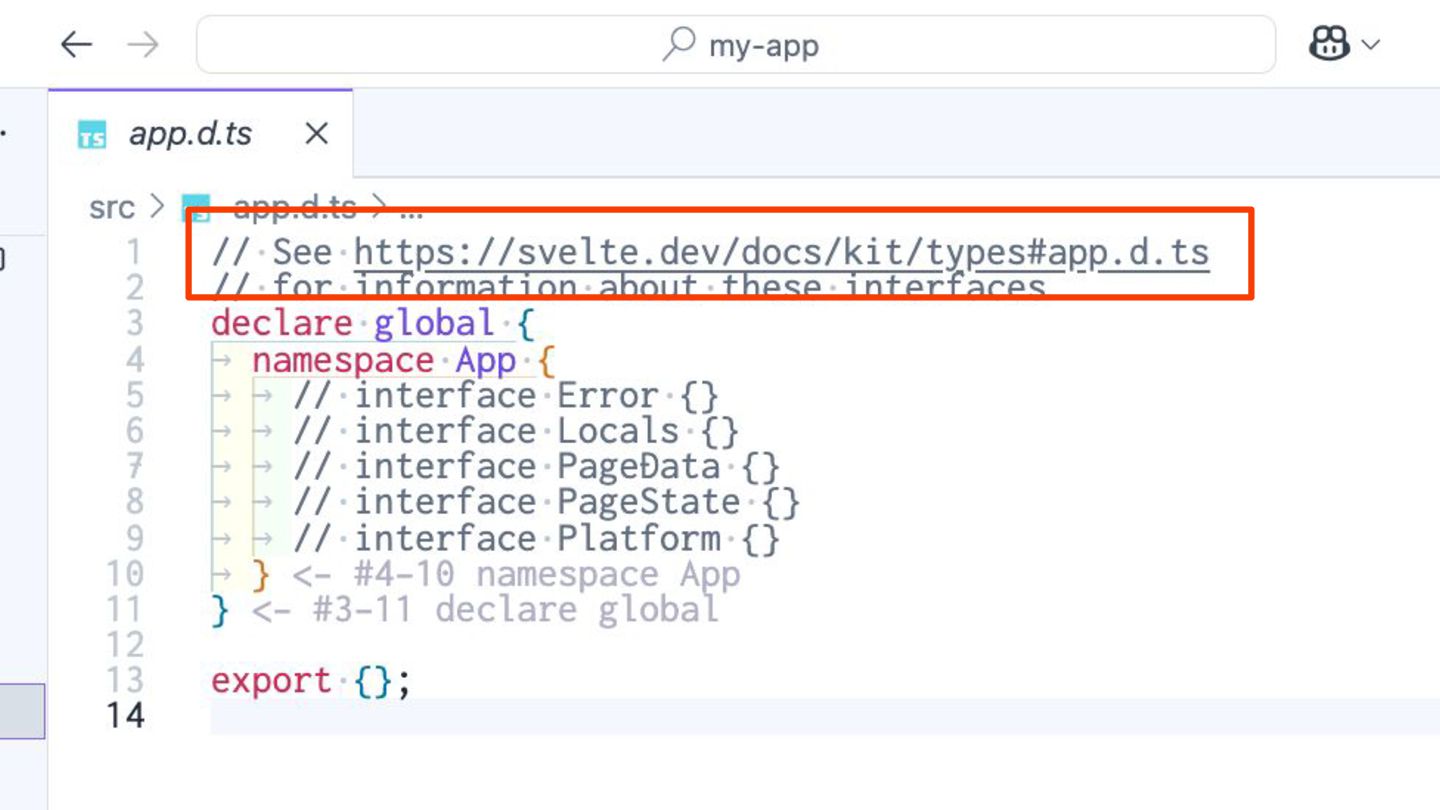This screenshot has height=810, width=1440.
Task: Click 'namespace' keyword on line 4
Action: point(342,359)
